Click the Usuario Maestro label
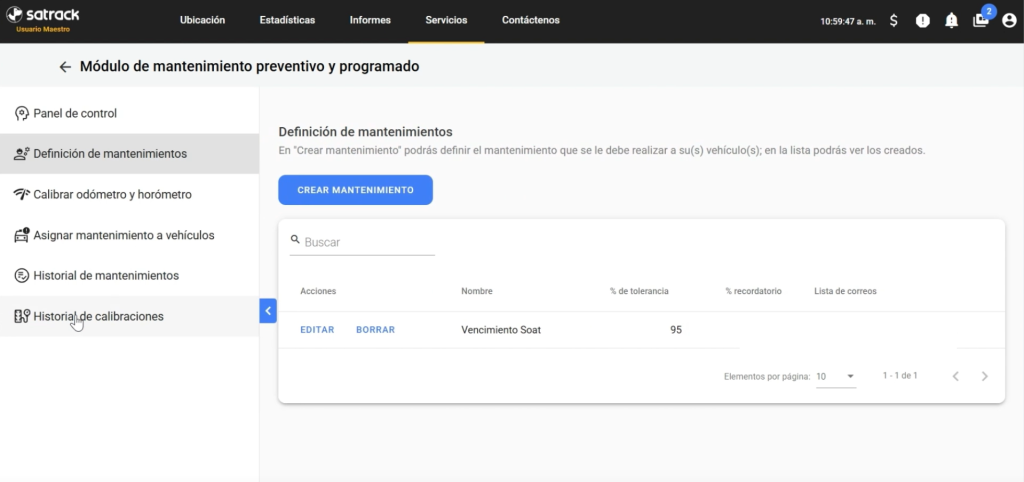Viewport: 1024px width, 482px height. coord(43,29)
